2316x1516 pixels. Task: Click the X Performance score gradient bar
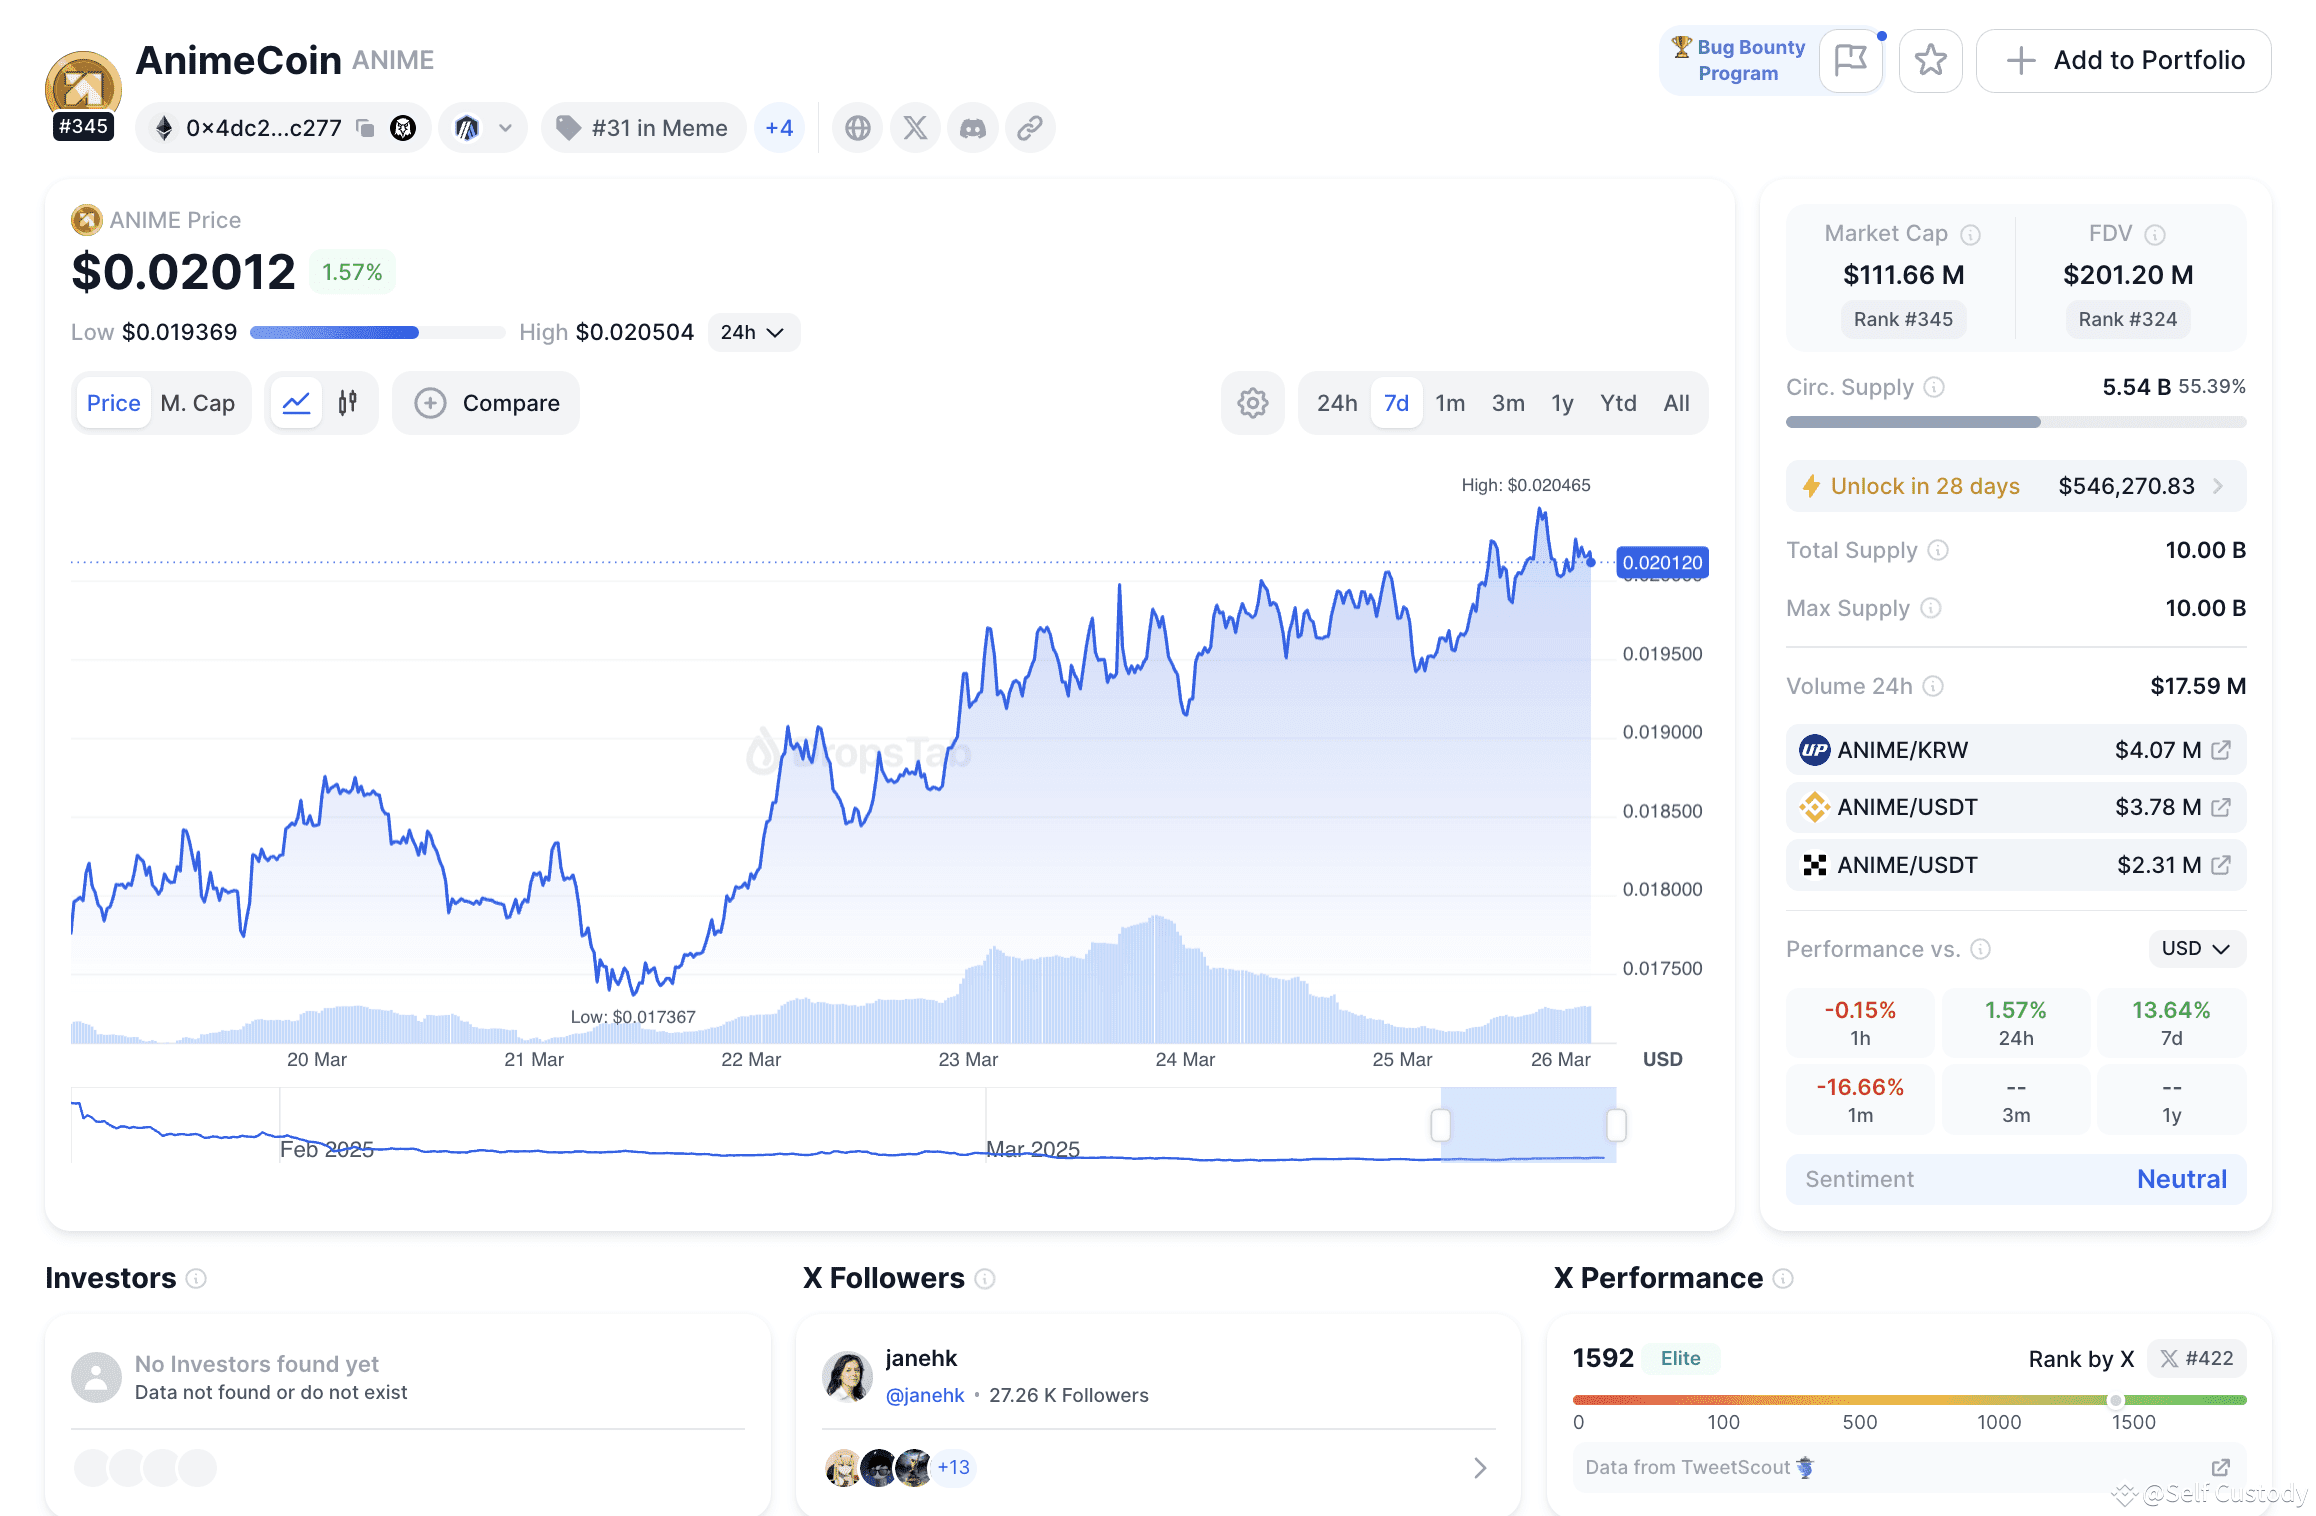click(1909, 1400)
